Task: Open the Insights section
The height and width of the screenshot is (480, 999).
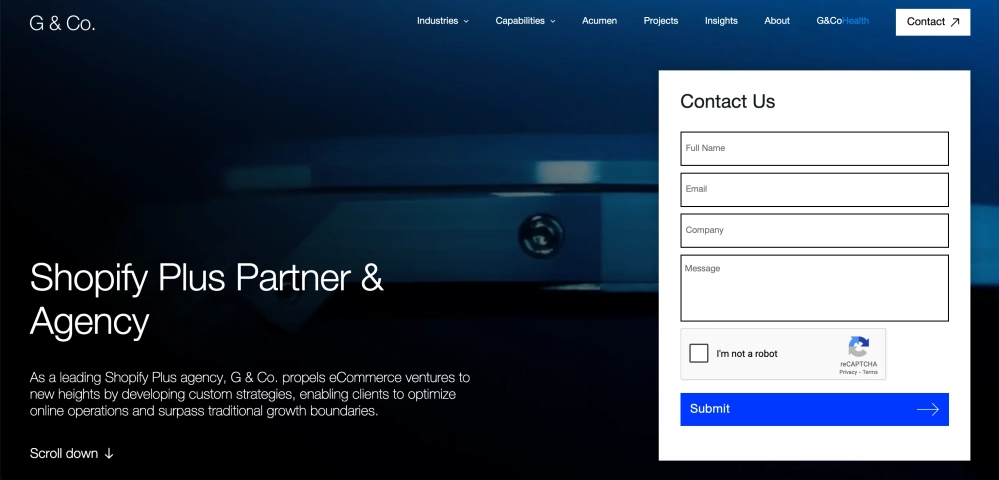Action: [721, 21]
